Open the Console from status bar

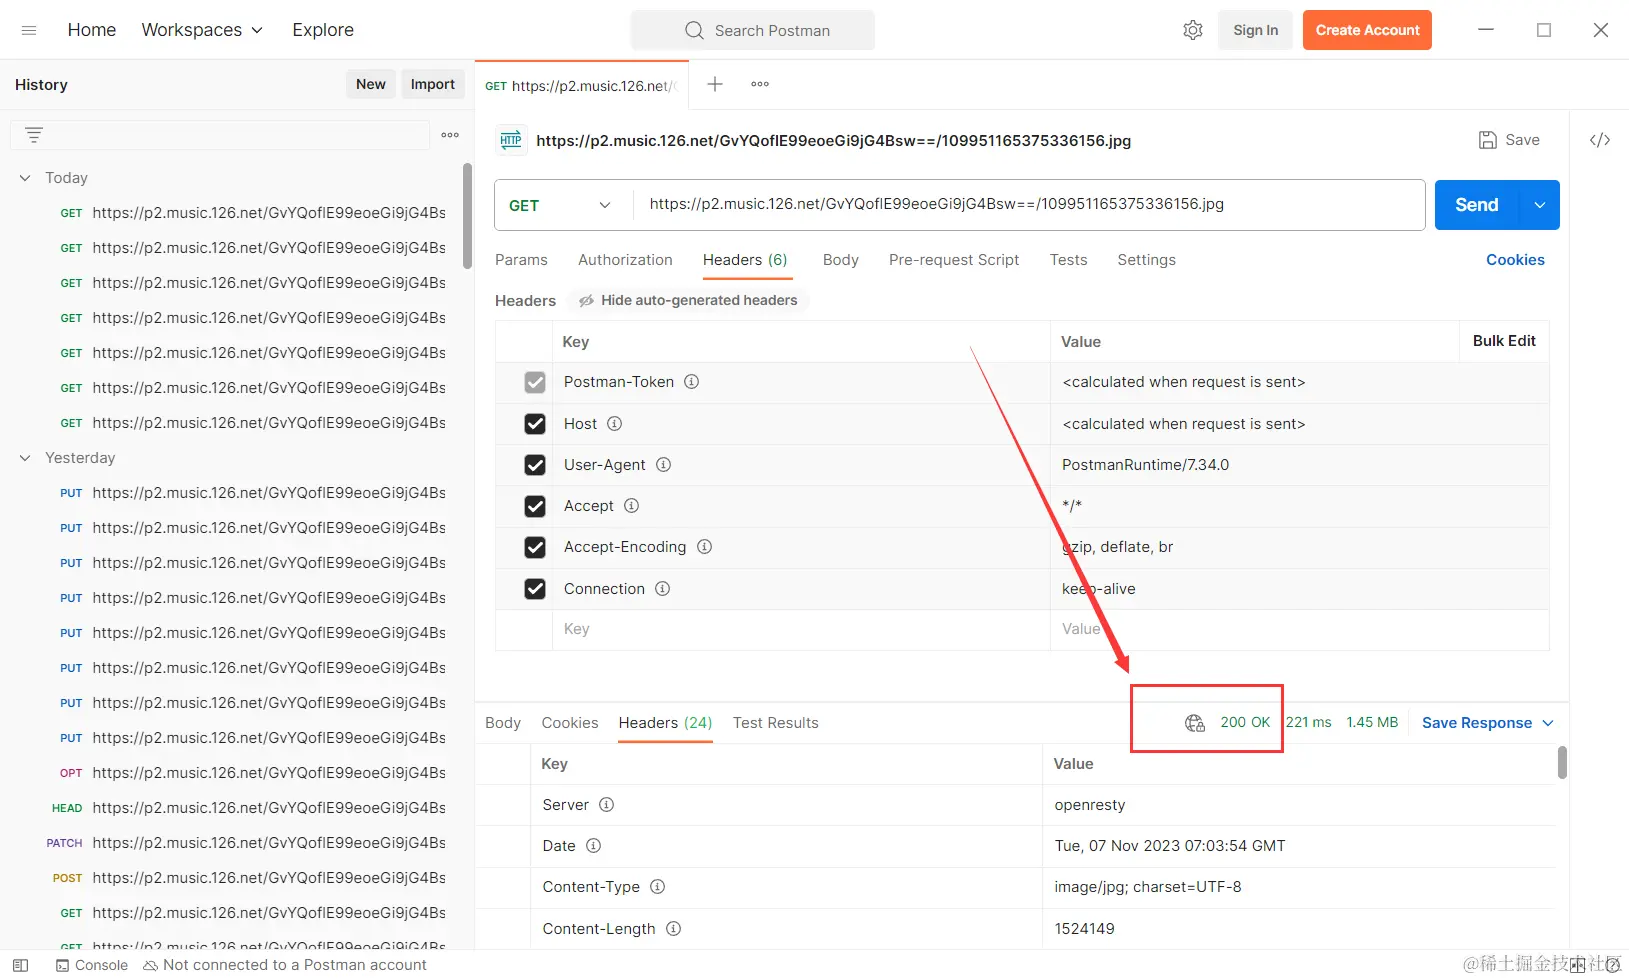tap(92, 965)
